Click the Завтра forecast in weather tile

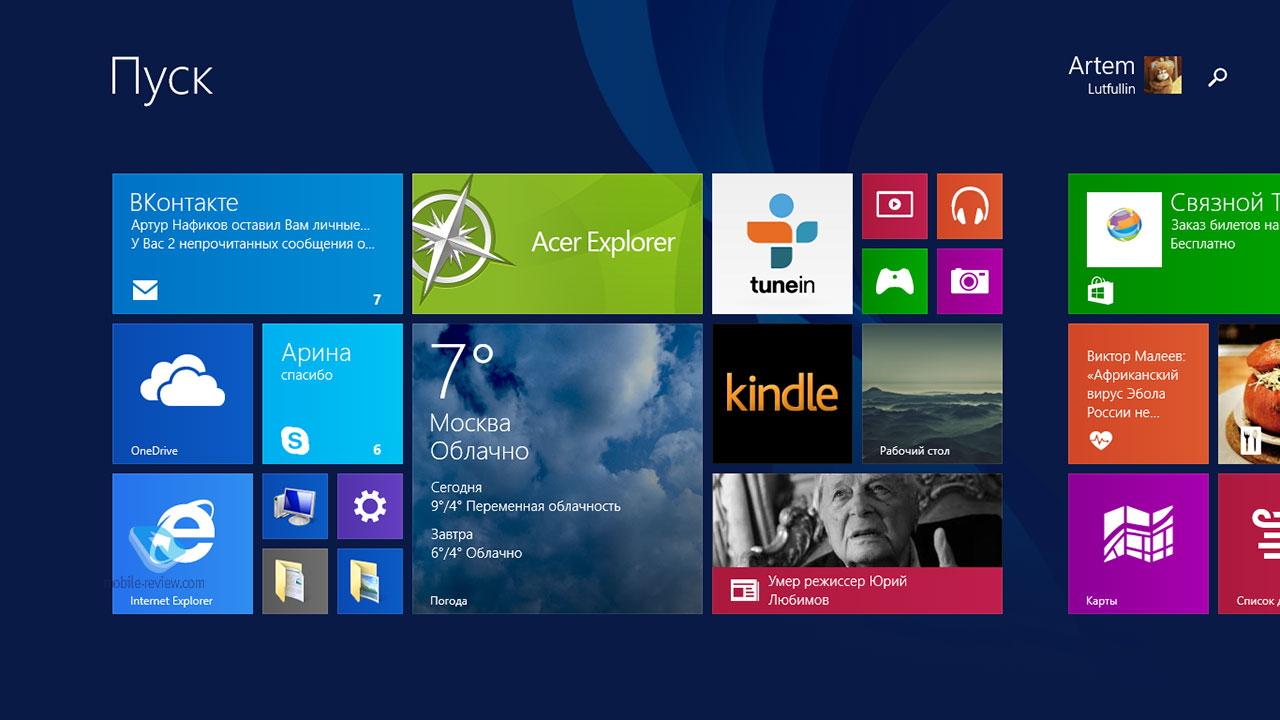click(x=476, y=543)
